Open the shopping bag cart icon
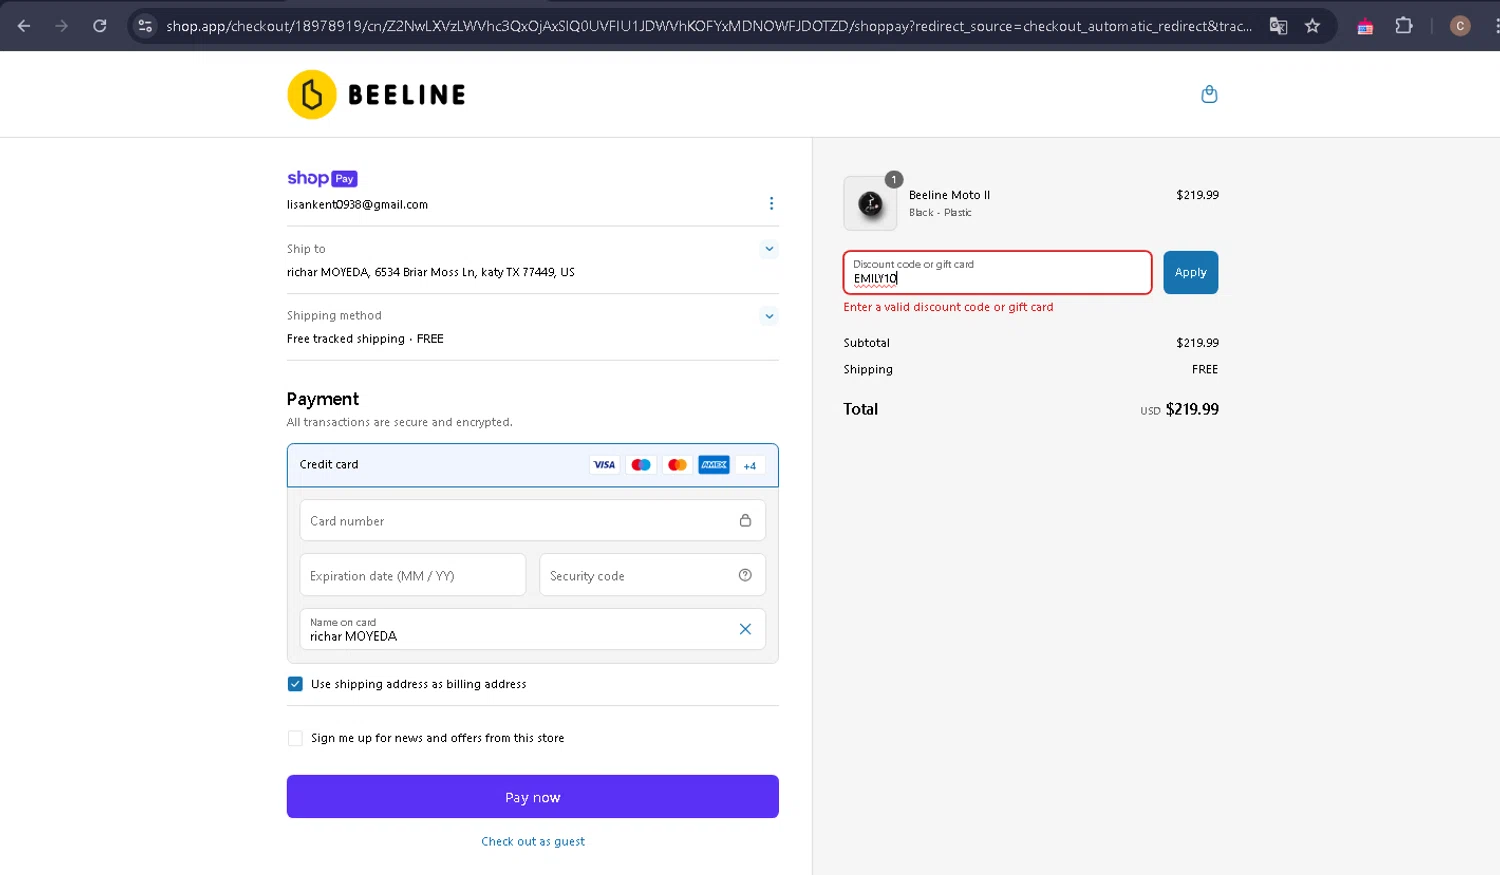The width and height of the screenshot is (1500, 875). (1209, 94)
